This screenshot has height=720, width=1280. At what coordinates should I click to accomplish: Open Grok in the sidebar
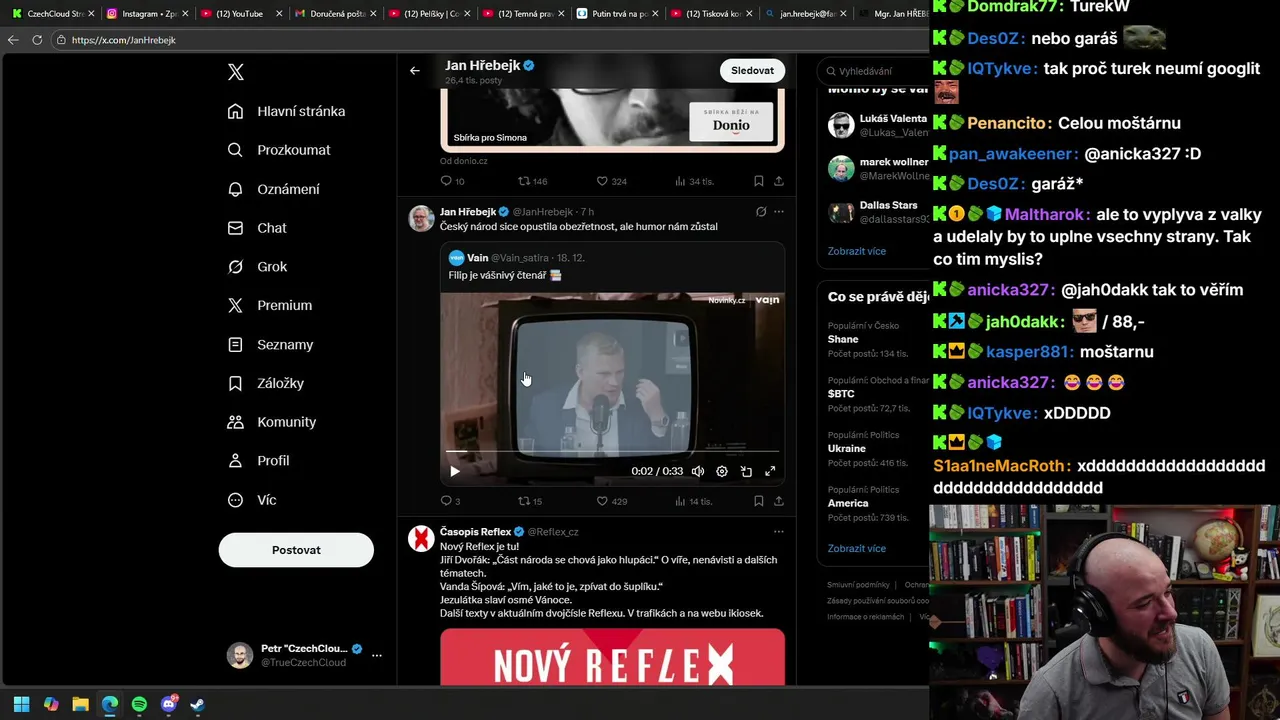[x=257, y=267]
